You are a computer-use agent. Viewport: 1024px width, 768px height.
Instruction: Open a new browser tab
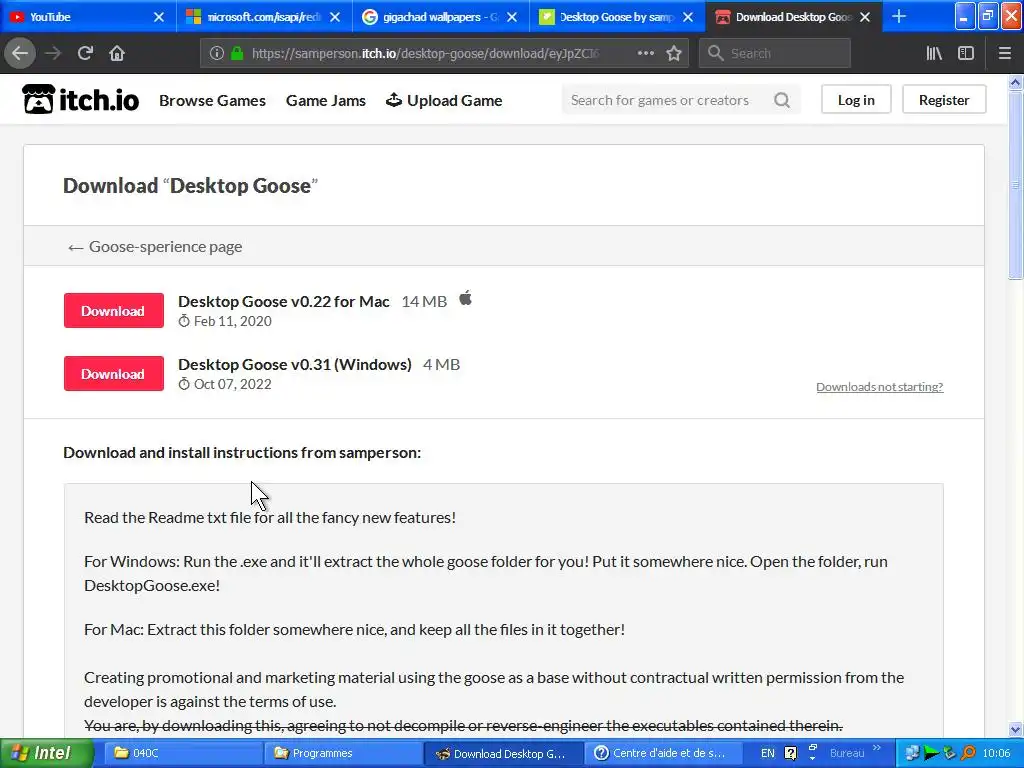pyautogui.click(x=899, y=16)
